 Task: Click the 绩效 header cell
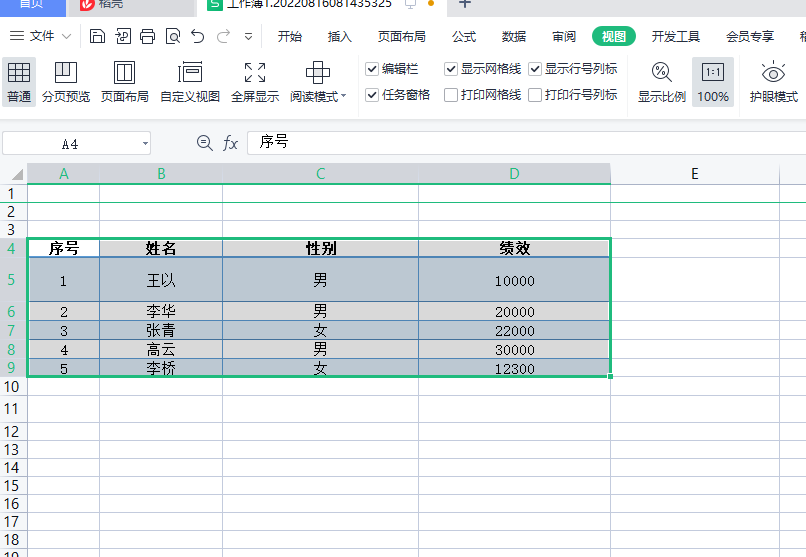(x=515, y=248)
